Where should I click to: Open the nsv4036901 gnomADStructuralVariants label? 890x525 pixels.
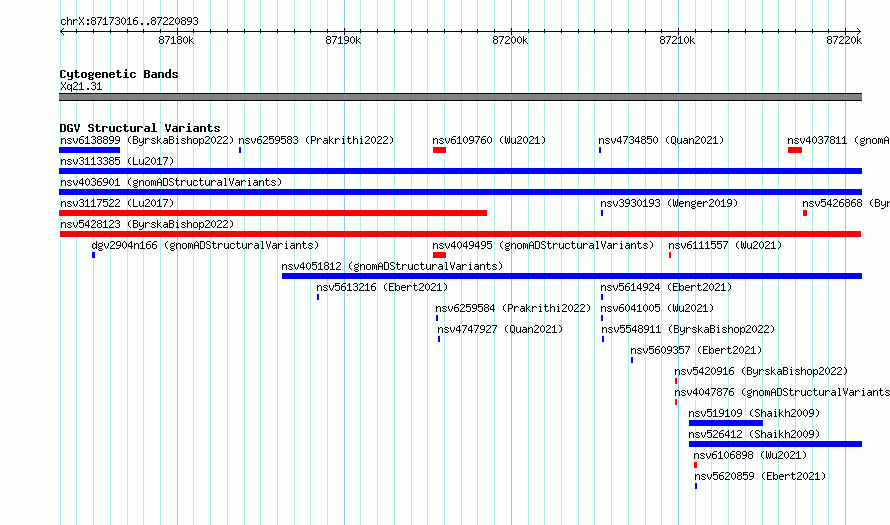171,182
